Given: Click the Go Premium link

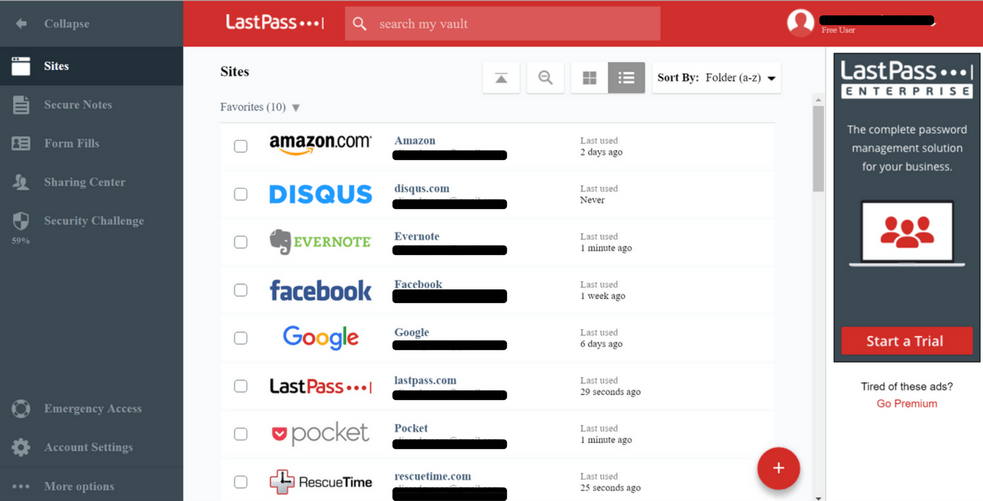Looking at the screenshot, I should pyautogui.click(x=907, y=403).
